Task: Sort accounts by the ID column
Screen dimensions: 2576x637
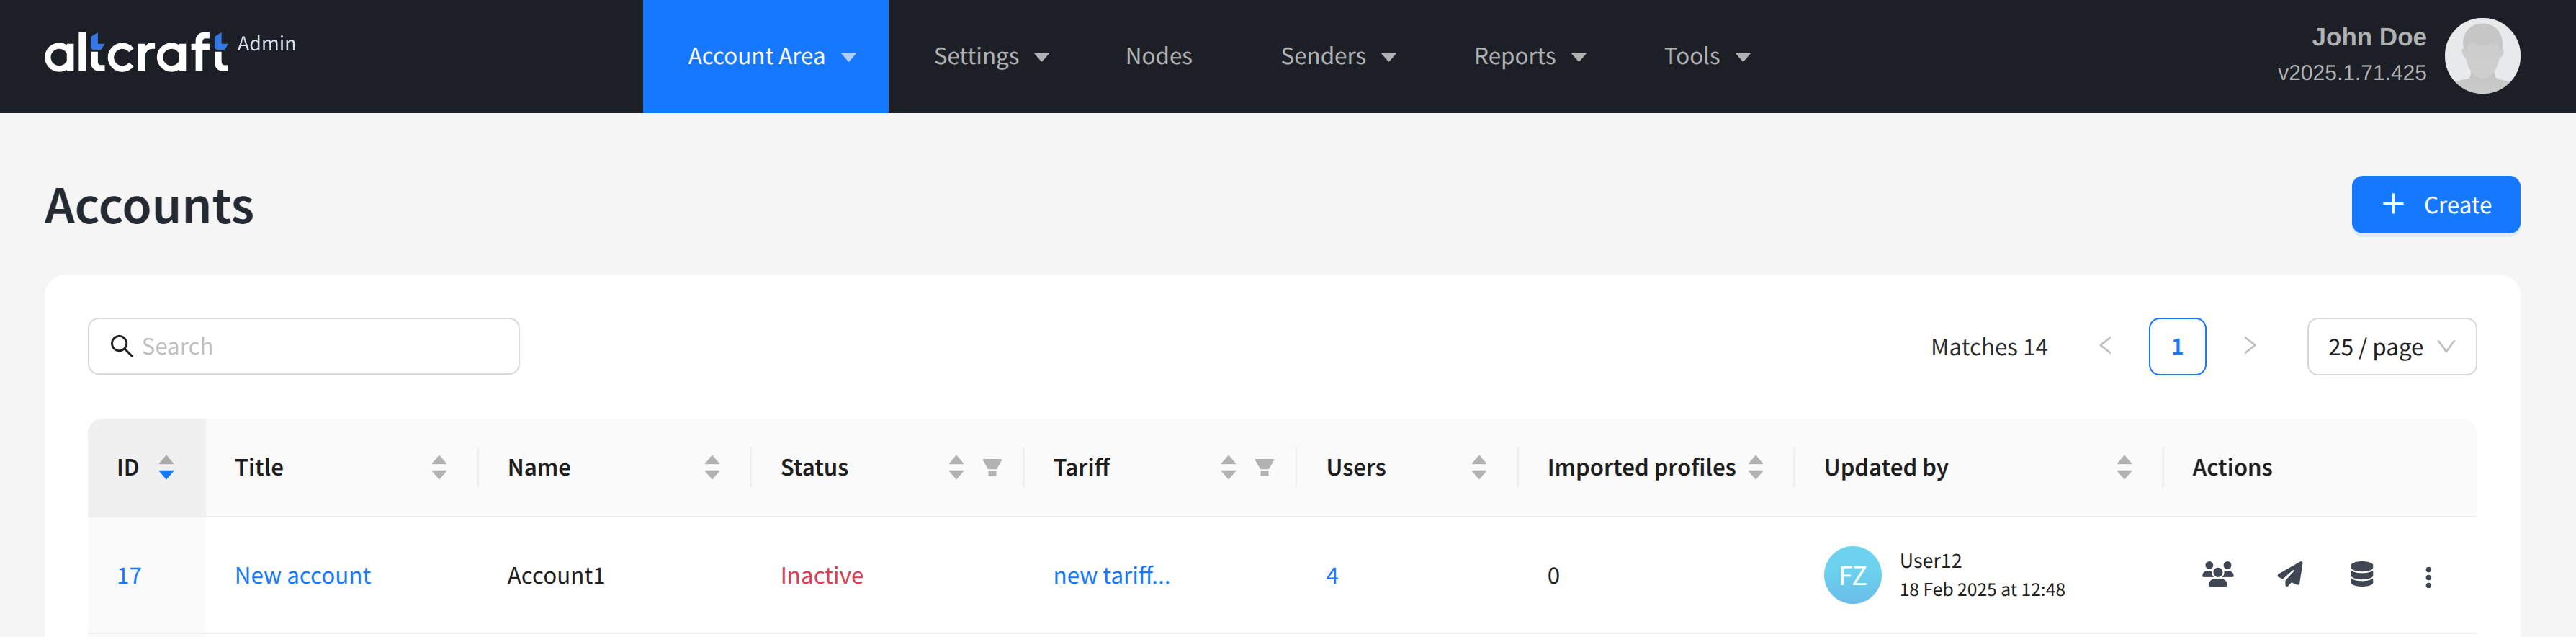Action: pyautogui.click(x=166, y=467)
